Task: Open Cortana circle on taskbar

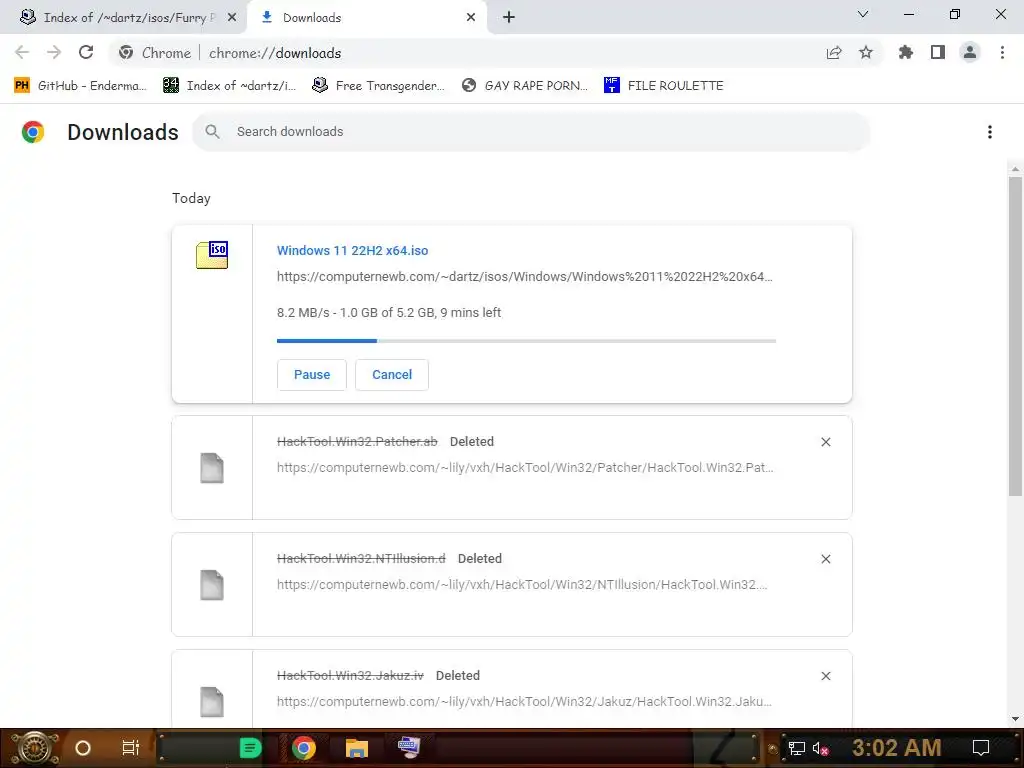Action: pos(83,748)
